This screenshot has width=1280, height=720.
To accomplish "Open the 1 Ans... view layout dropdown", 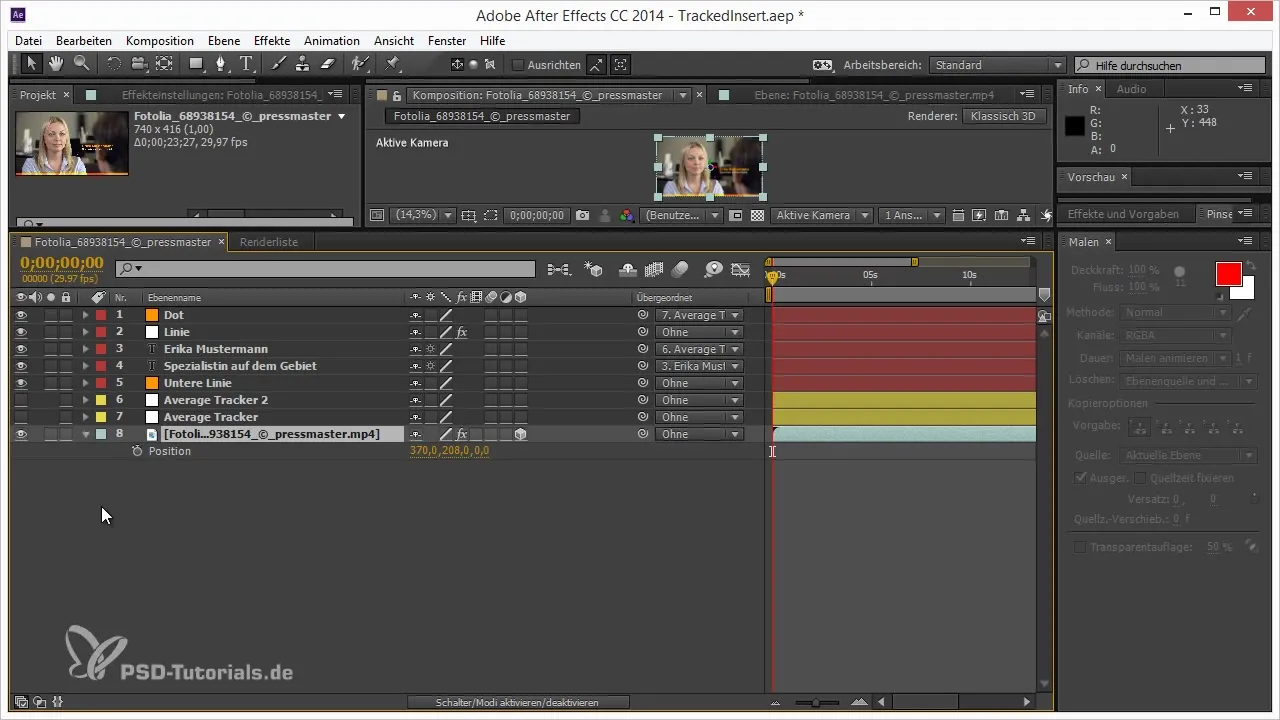I will tap(911, 215).
